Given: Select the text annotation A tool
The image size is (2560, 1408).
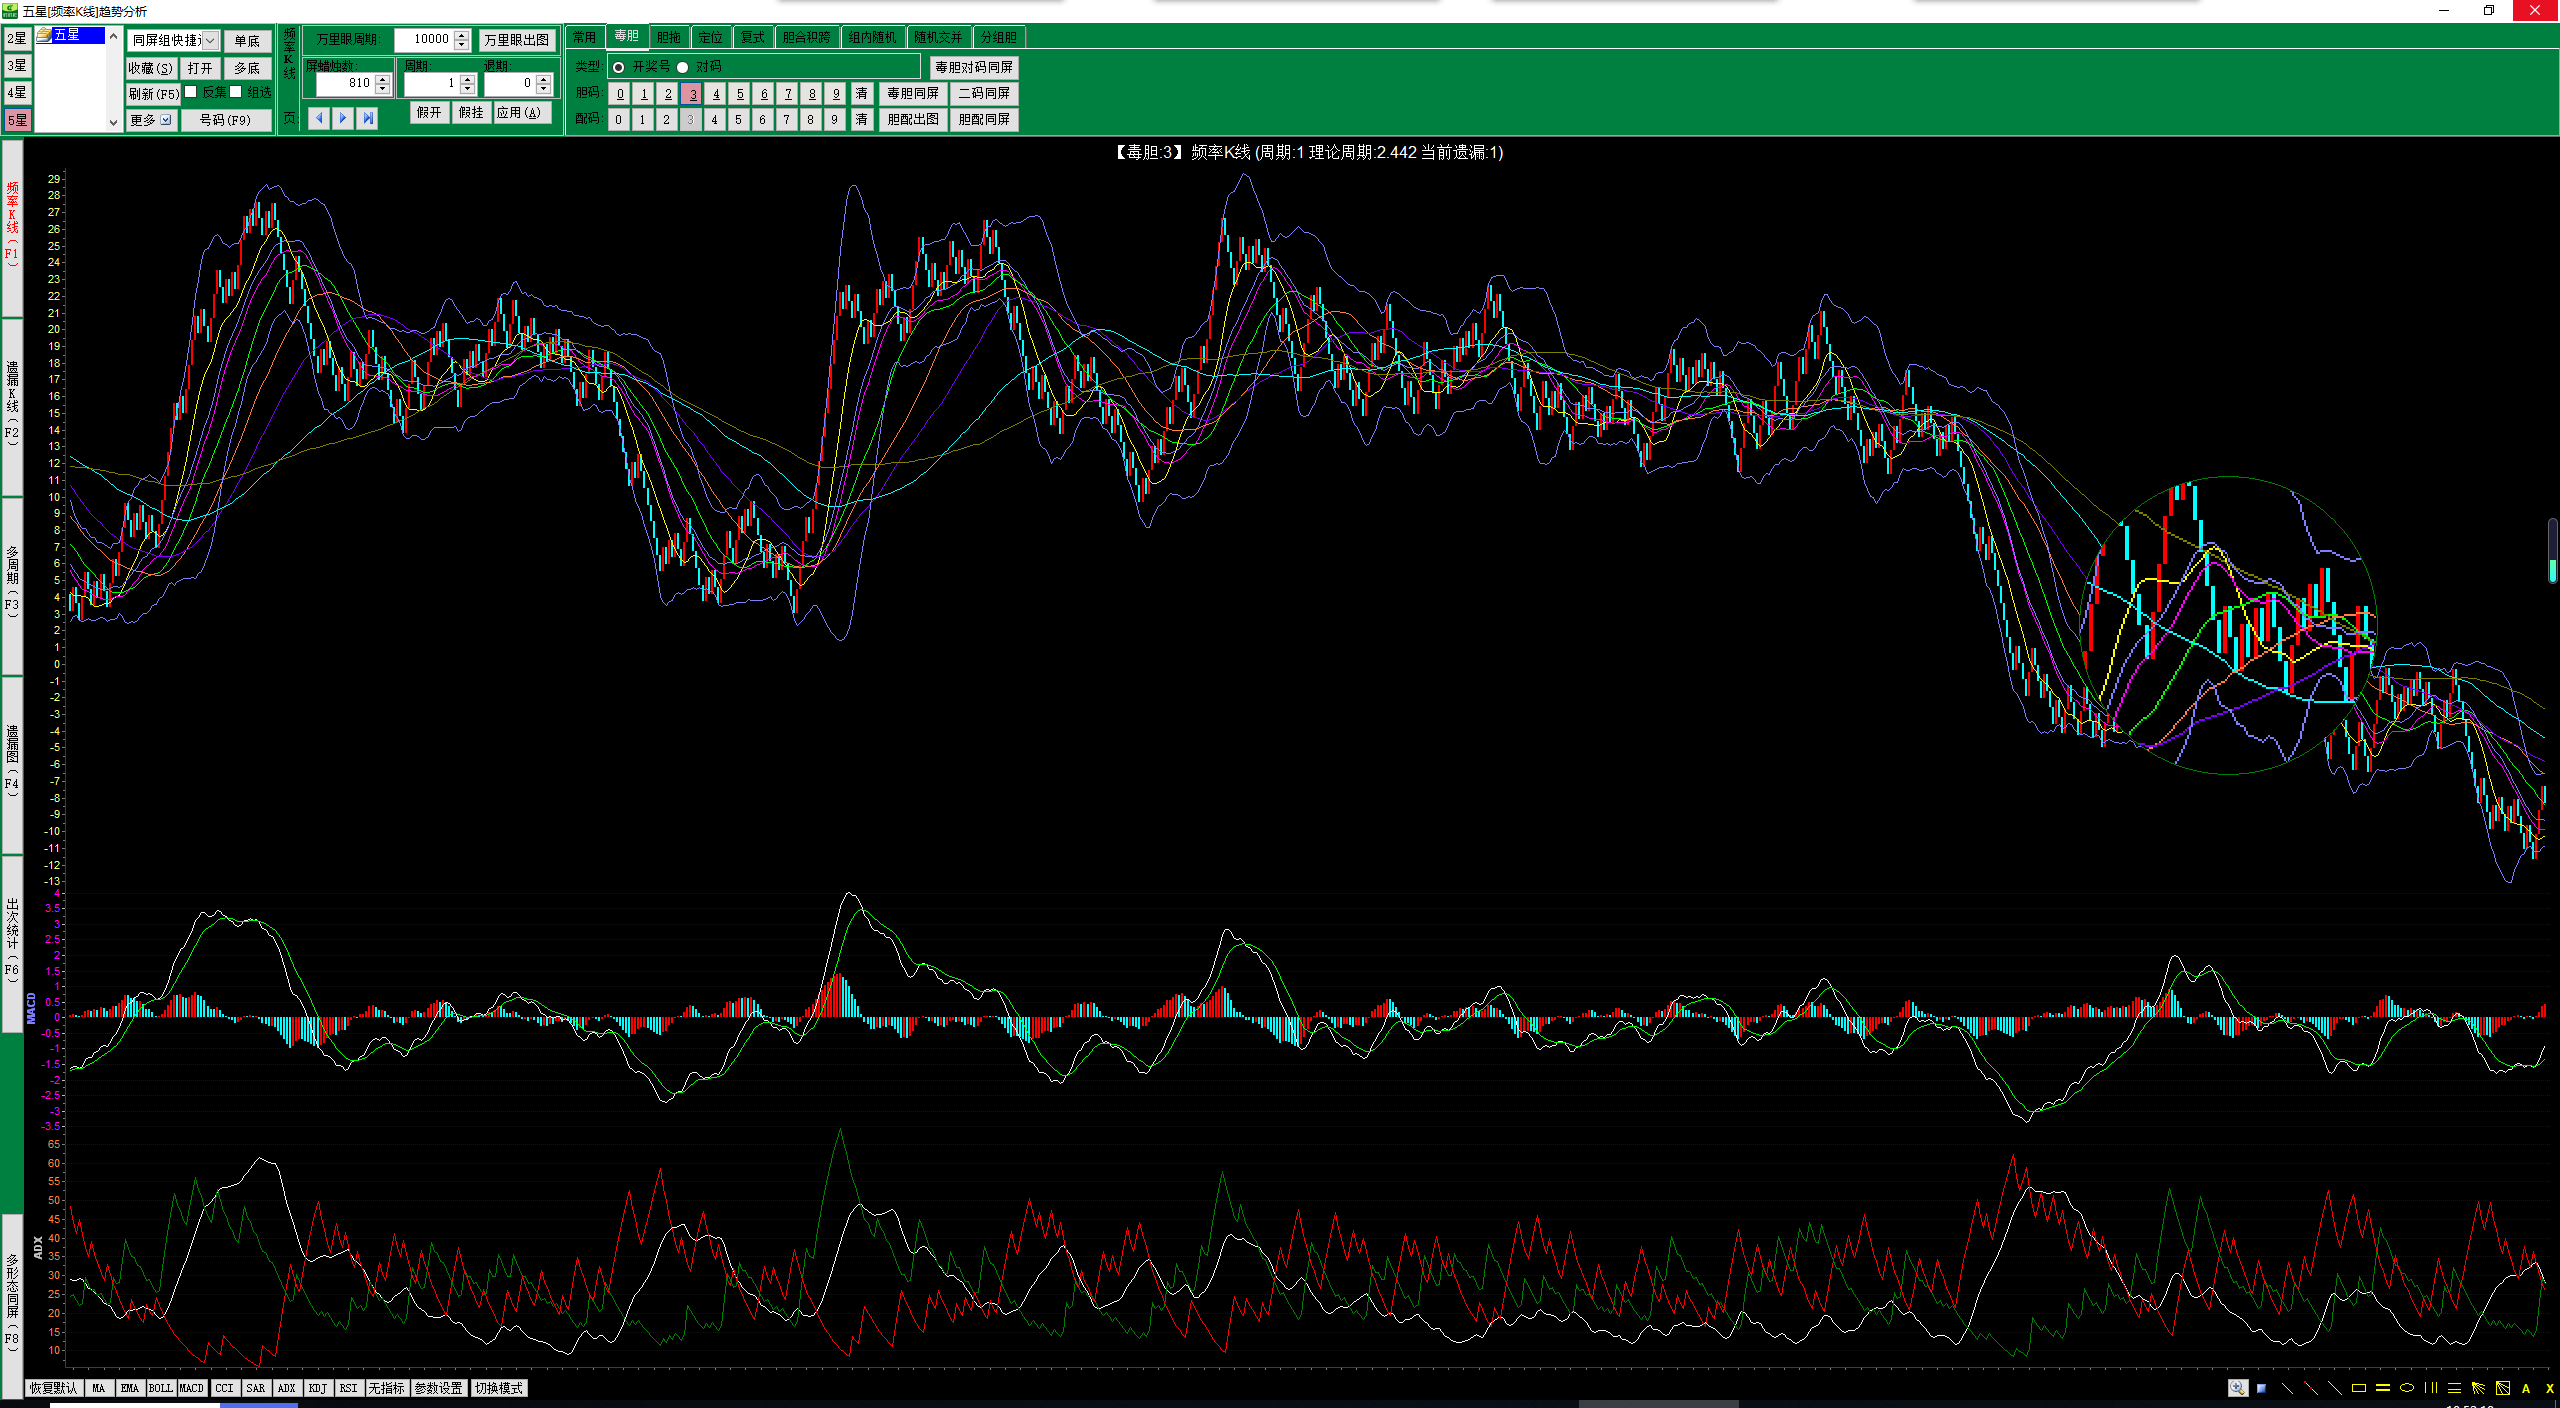Looking at the screenshot, I should (2526, 1388).
